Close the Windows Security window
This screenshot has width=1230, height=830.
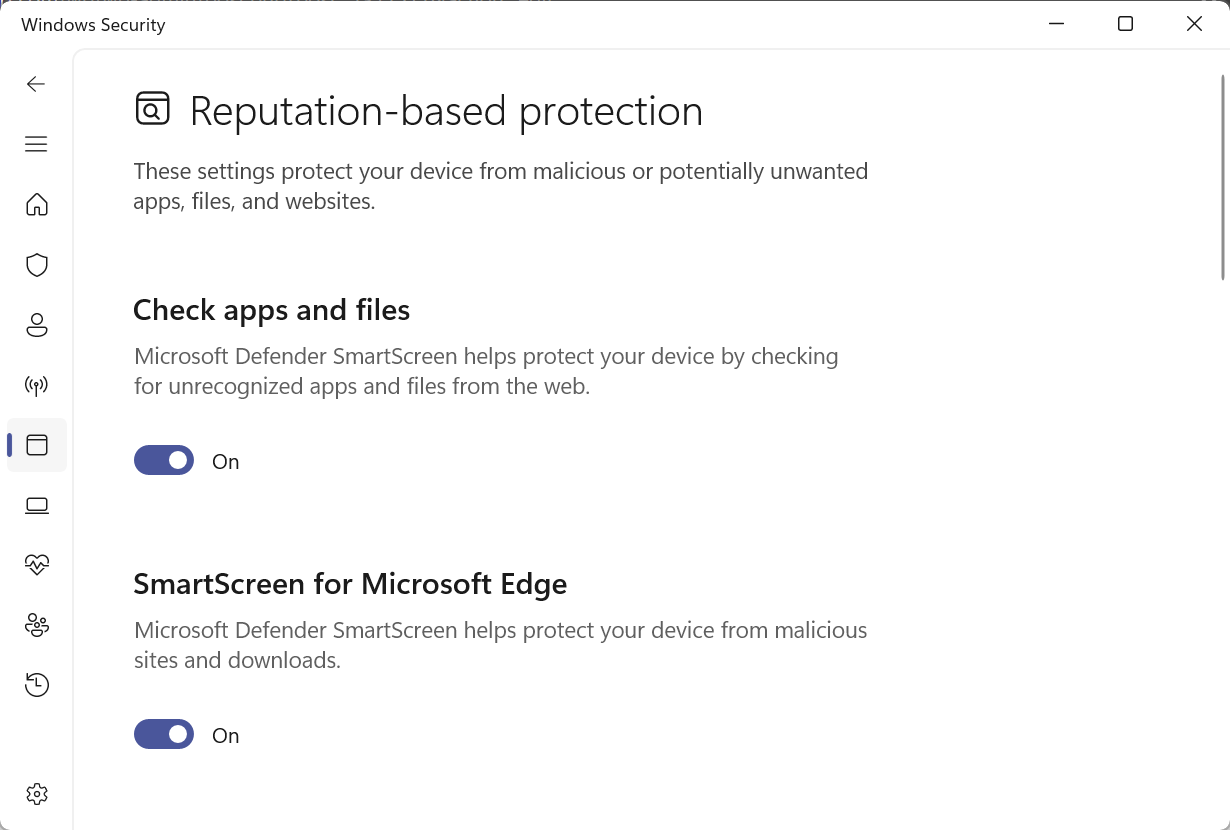pos(1194,24)
